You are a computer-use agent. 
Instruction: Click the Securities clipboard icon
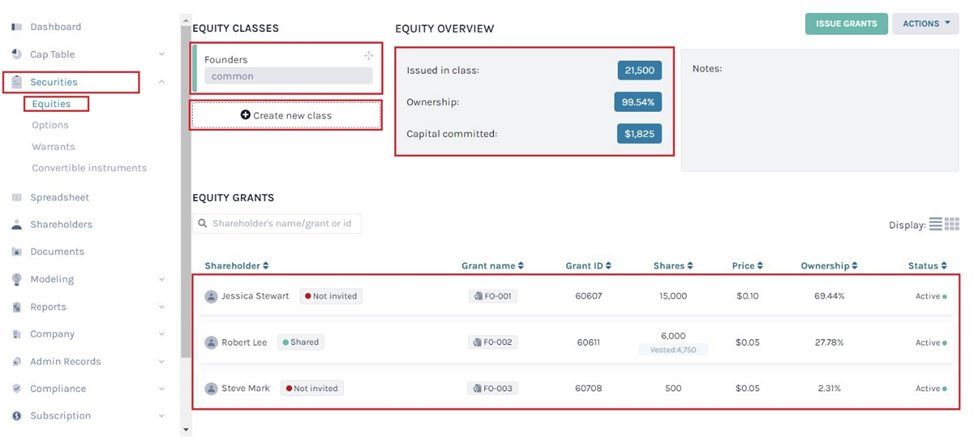(17, 82)
